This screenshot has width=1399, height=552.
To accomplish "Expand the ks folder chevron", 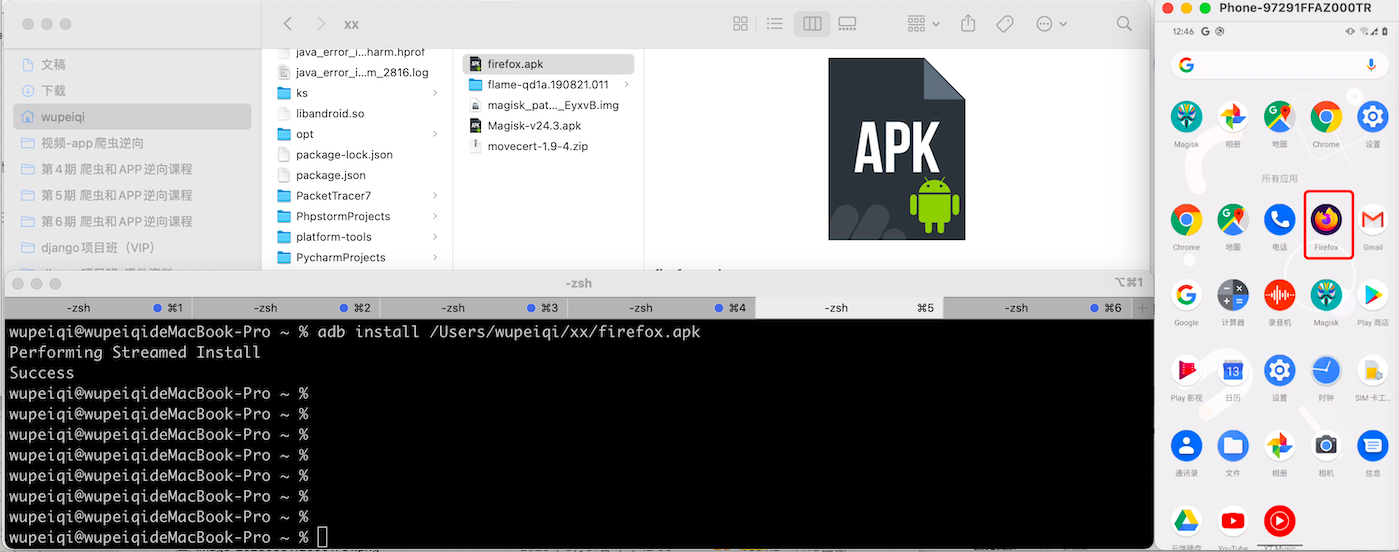I will click(435, 93).
